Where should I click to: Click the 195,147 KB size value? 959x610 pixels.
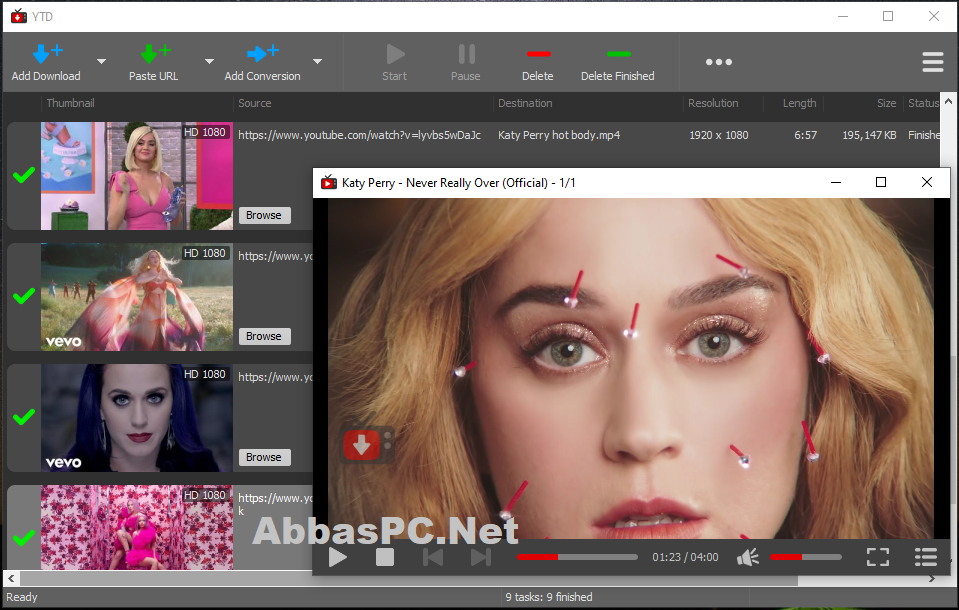tap(869, 135)
